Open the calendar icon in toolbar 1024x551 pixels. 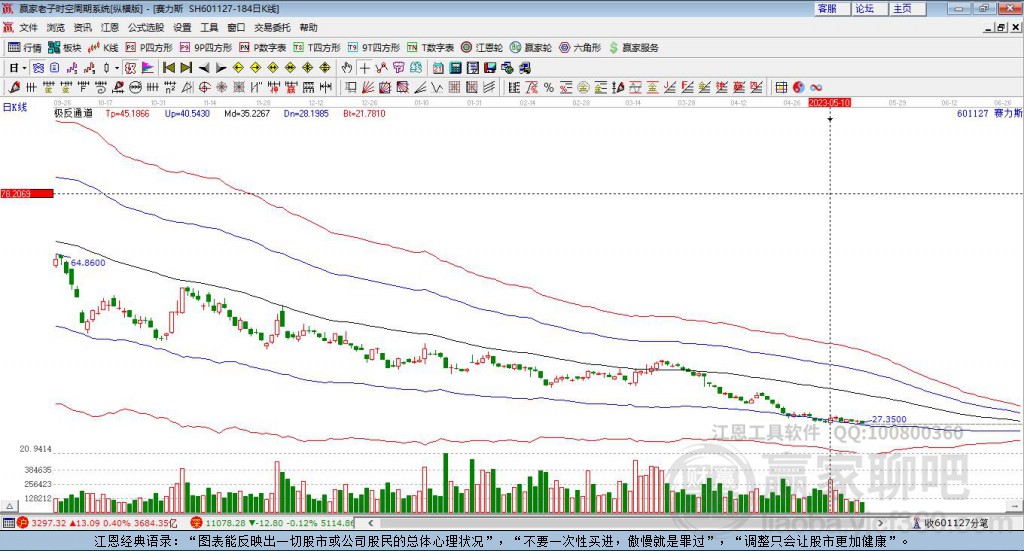438,68
